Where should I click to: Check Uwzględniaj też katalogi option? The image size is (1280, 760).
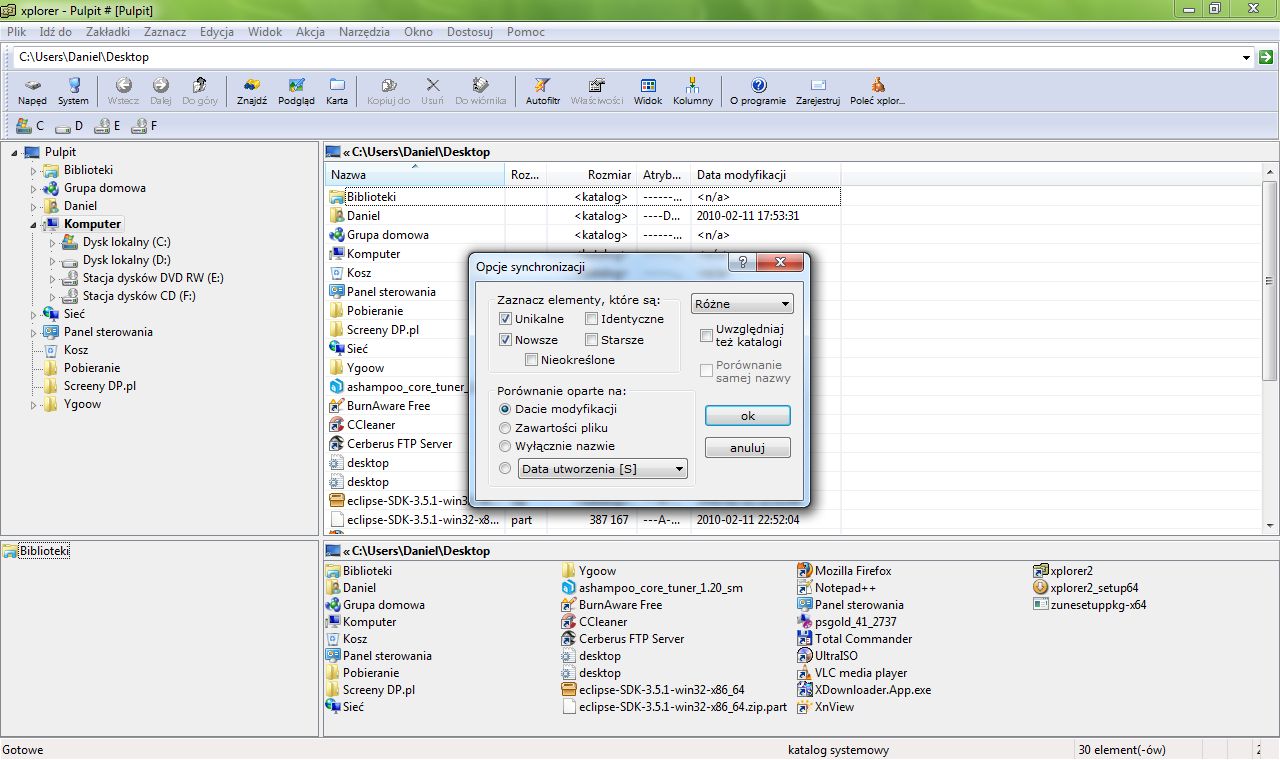point(707,335)
